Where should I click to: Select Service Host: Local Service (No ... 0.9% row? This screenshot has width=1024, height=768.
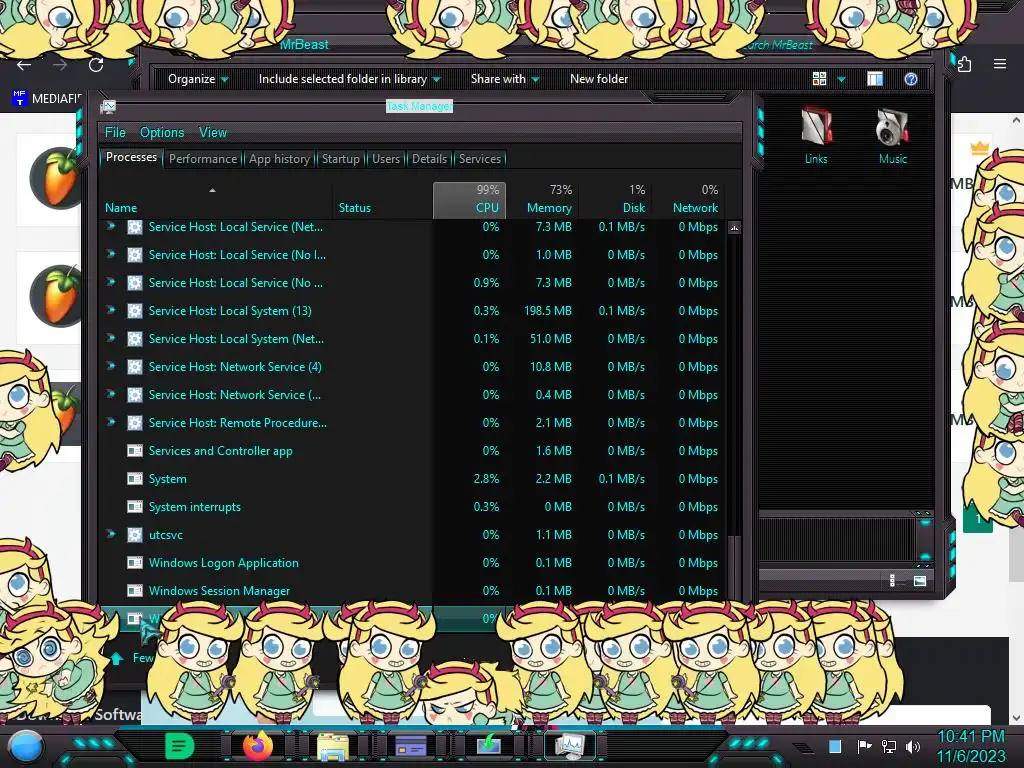tap(413, 283)
